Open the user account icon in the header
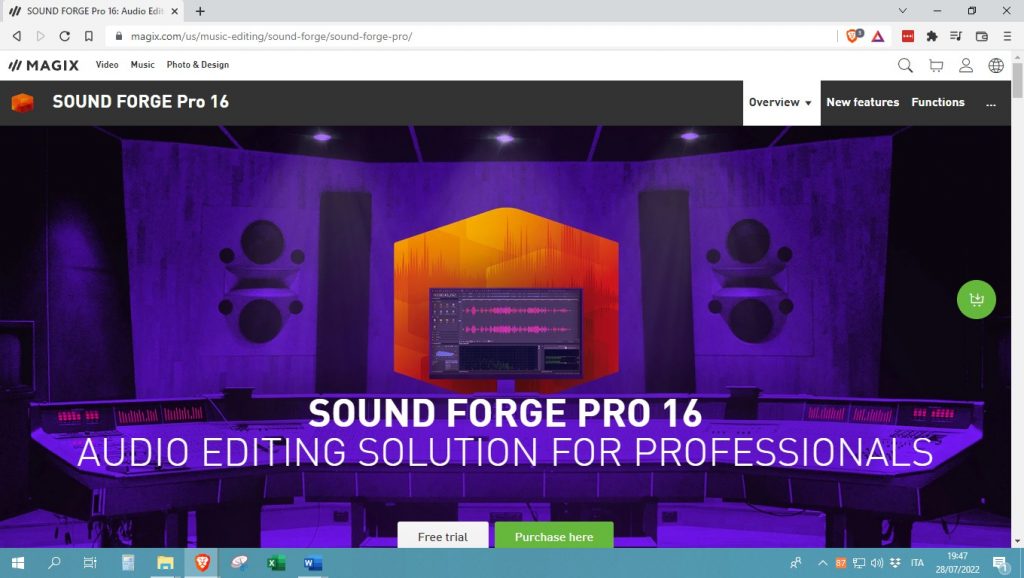 (x=965, y=65)
